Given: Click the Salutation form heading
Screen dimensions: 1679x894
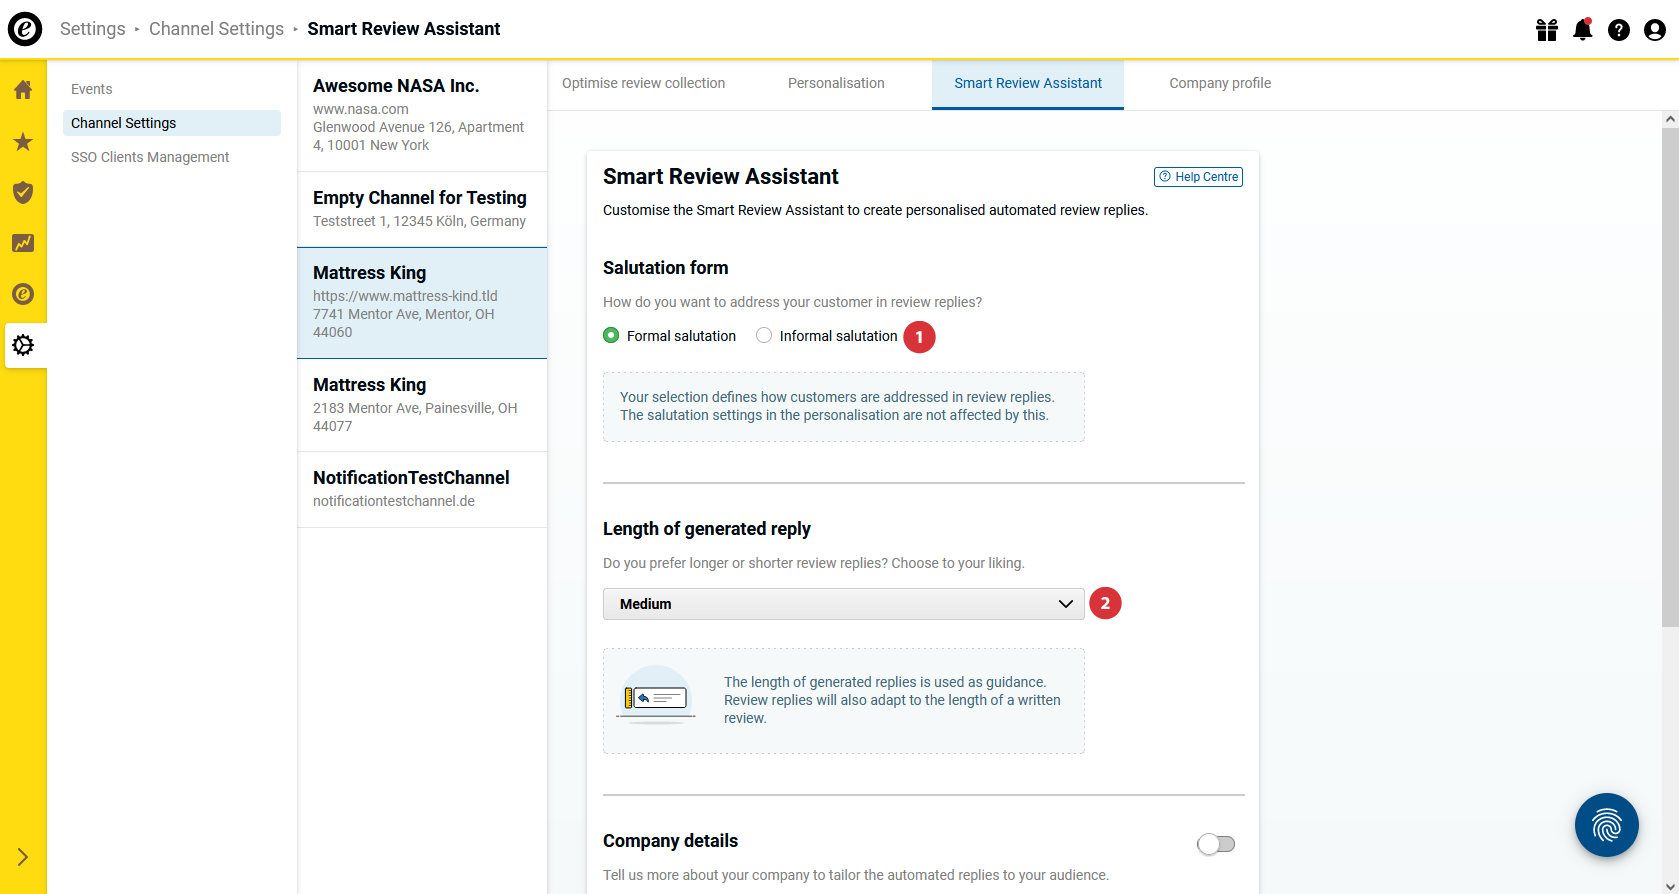Looking at the screenshot, I should [x=666, y=268].
